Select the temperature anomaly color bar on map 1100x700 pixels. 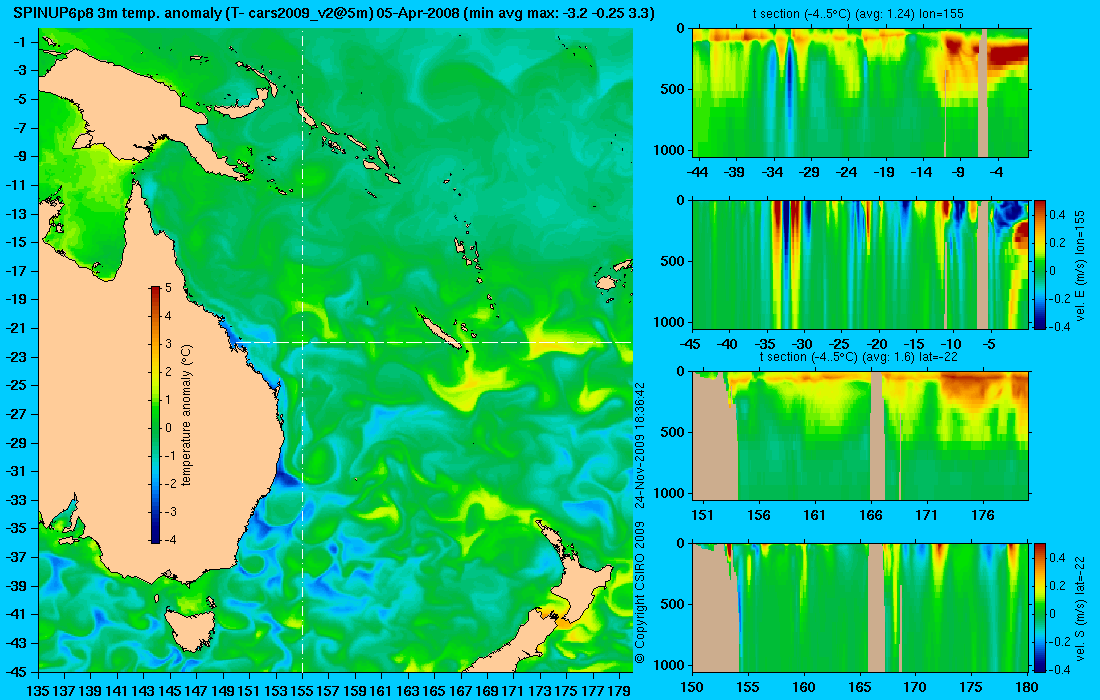[x=155, y=414]
